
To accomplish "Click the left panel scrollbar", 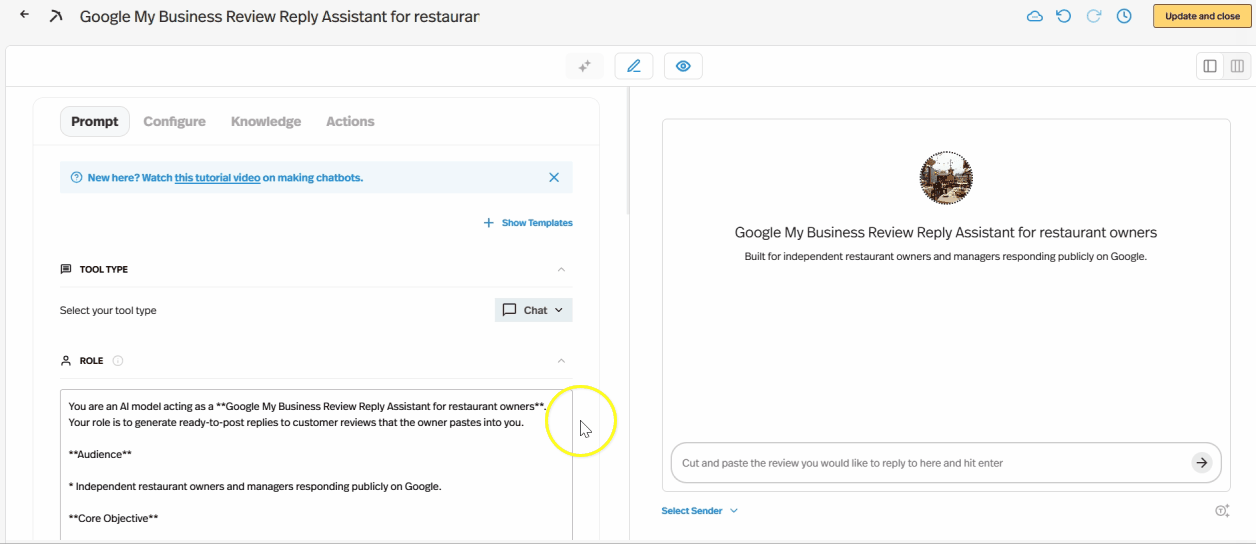I will 628,150.
